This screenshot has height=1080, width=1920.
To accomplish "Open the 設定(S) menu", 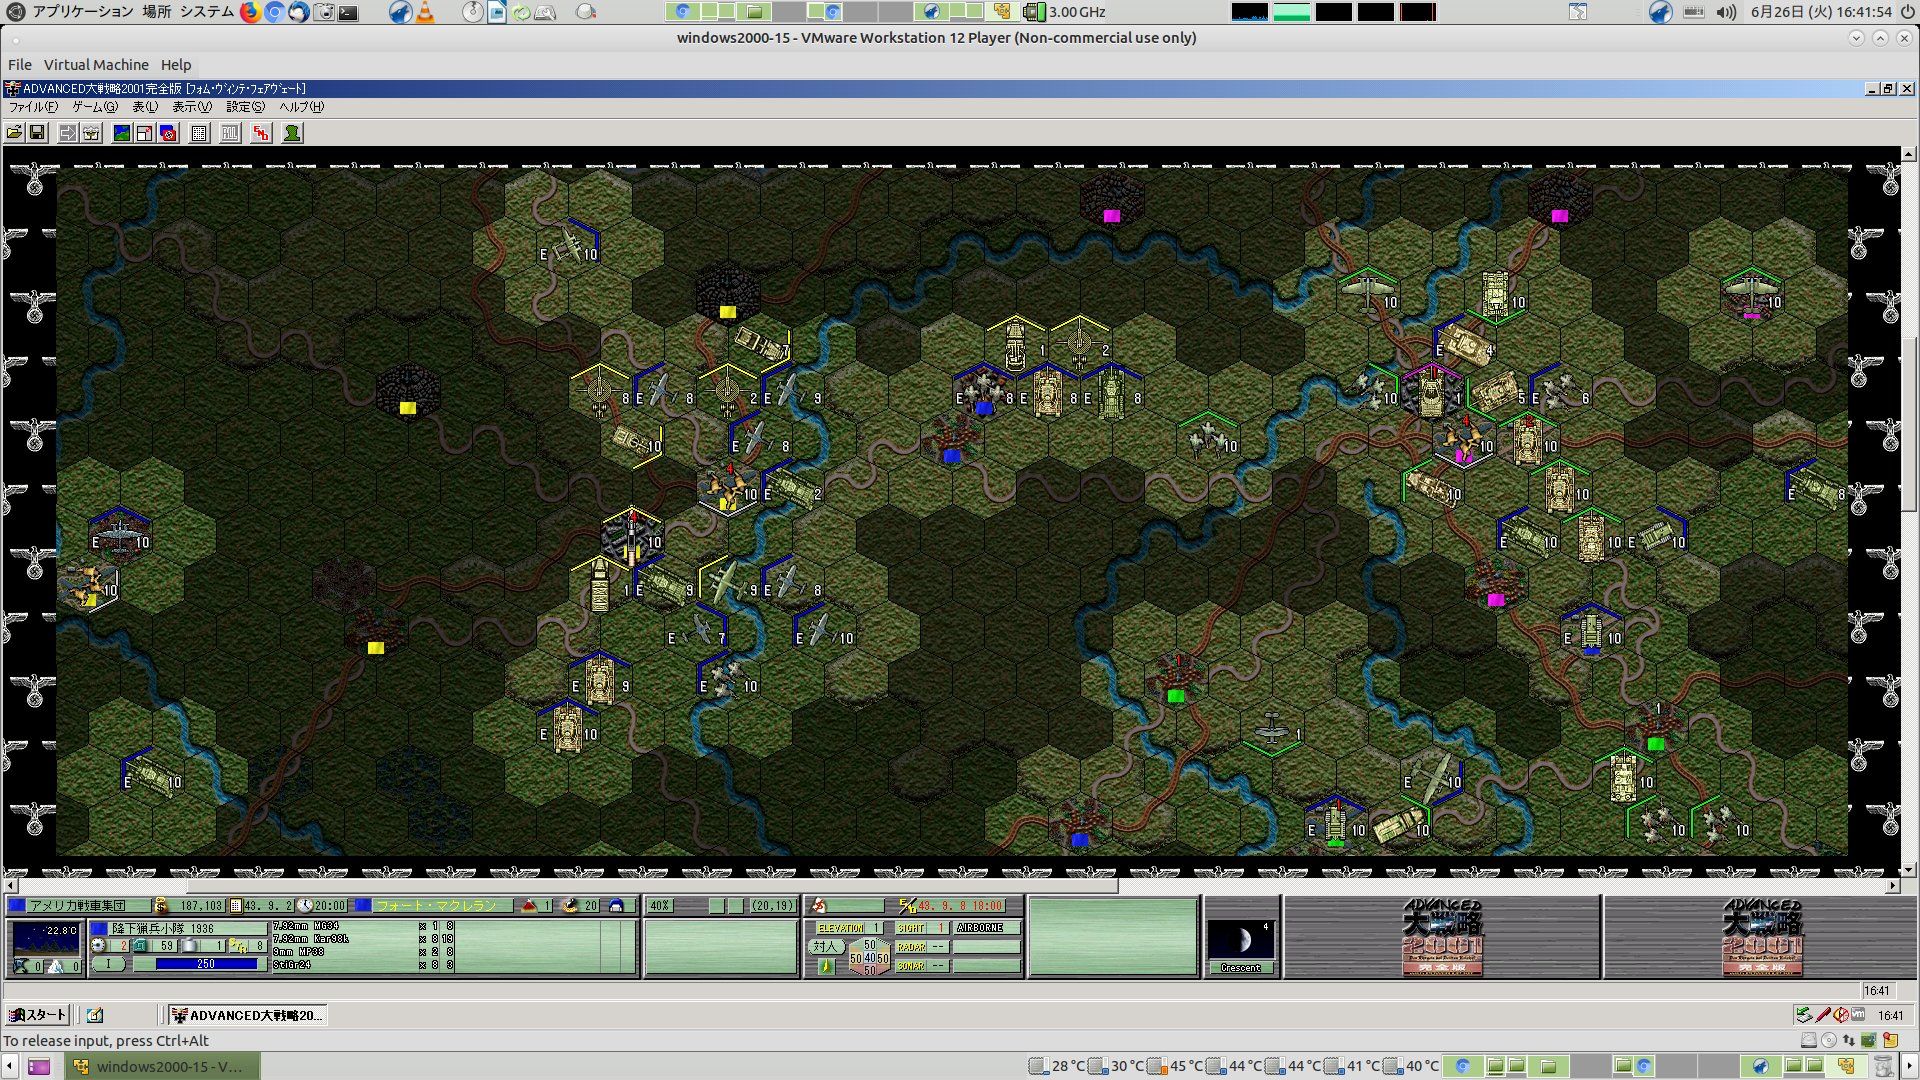I will coord(245,107).
